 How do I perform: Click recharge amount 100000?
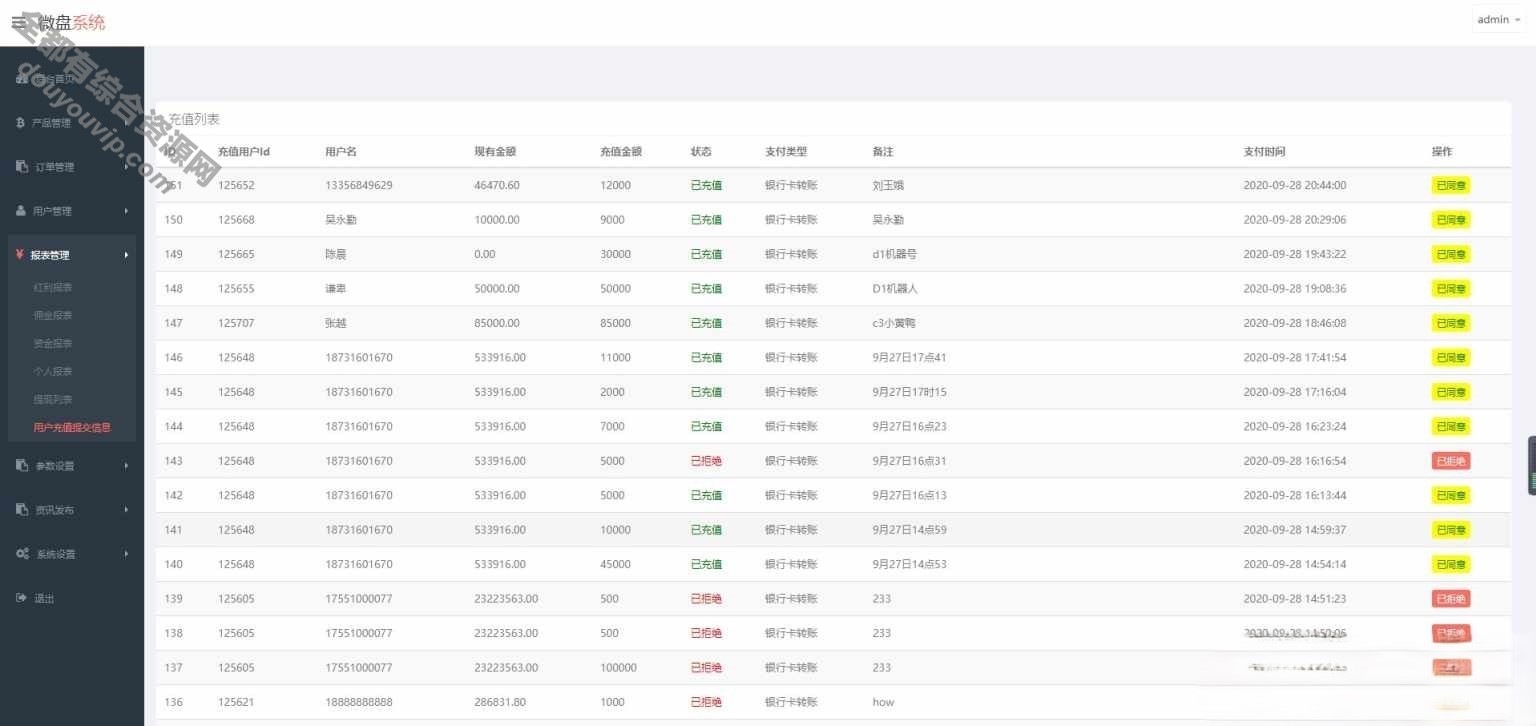618,667
